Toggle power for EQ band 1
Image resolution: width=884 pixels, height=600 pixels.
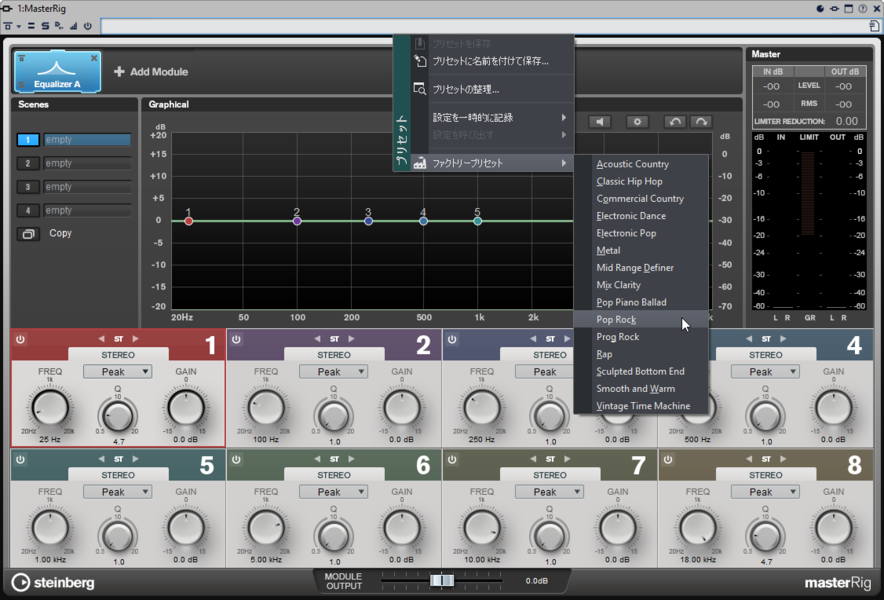click(x=20, y=339)
